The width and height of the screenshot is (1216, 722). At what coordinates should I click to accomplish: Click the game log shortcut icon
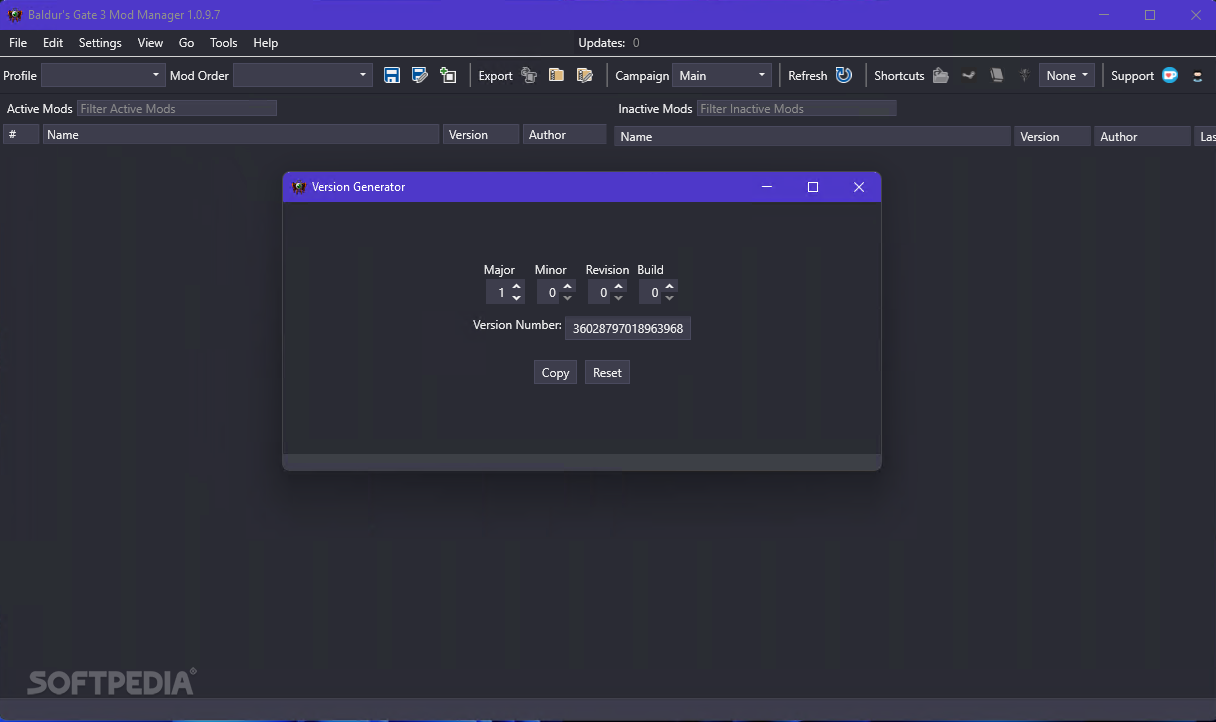pos(996,75)
